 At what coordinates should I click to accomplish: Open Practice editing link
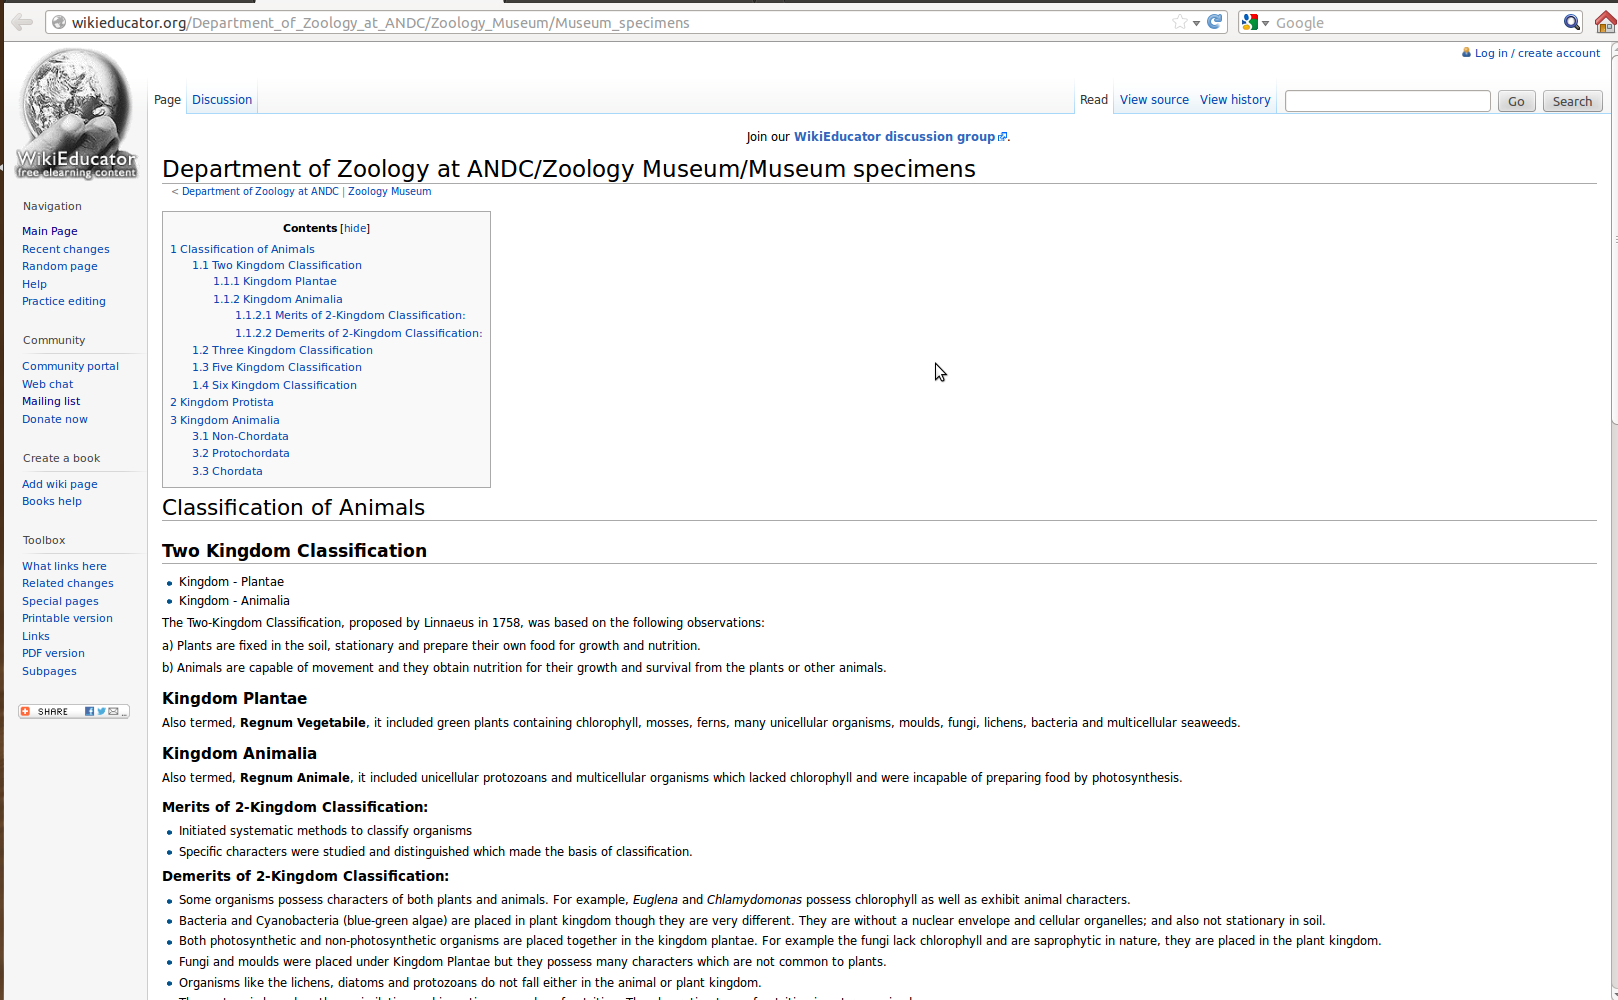tap(64, 301)
